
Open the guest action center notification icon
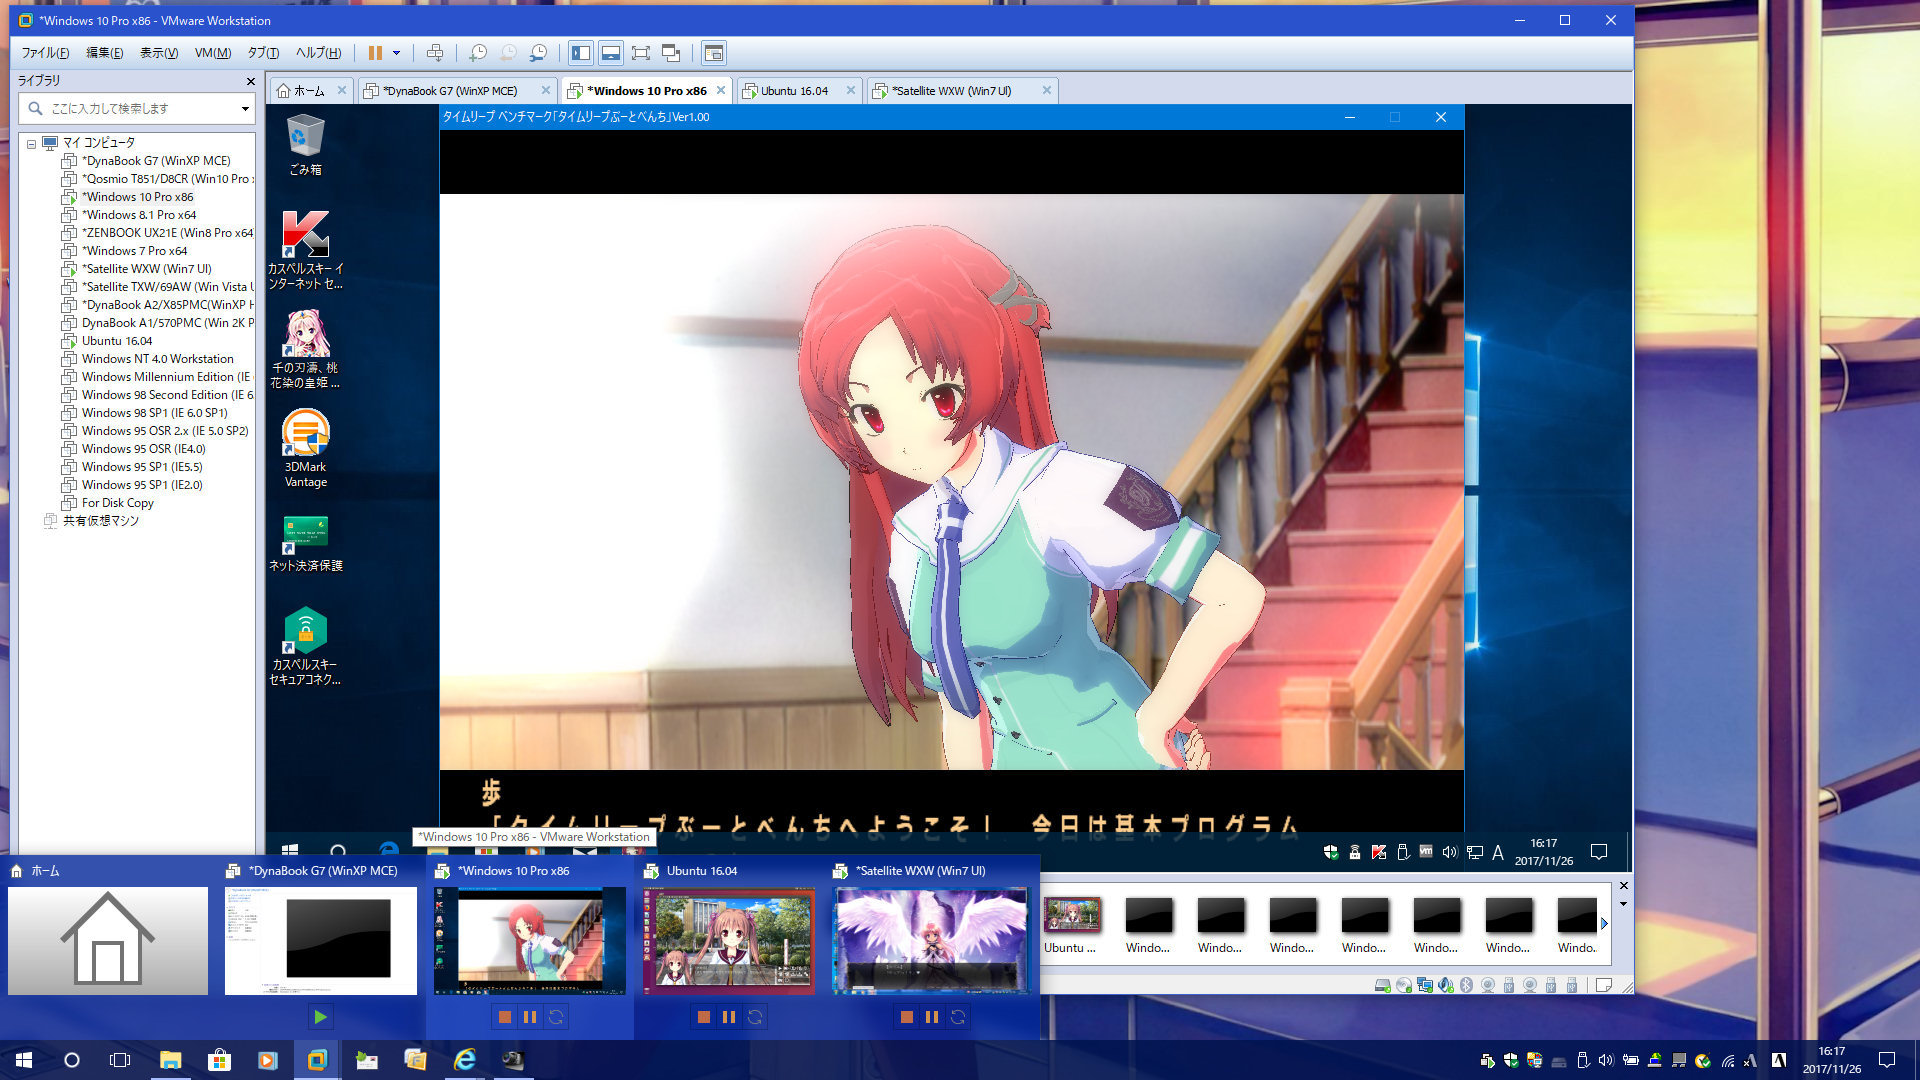tap(1599, 852)
